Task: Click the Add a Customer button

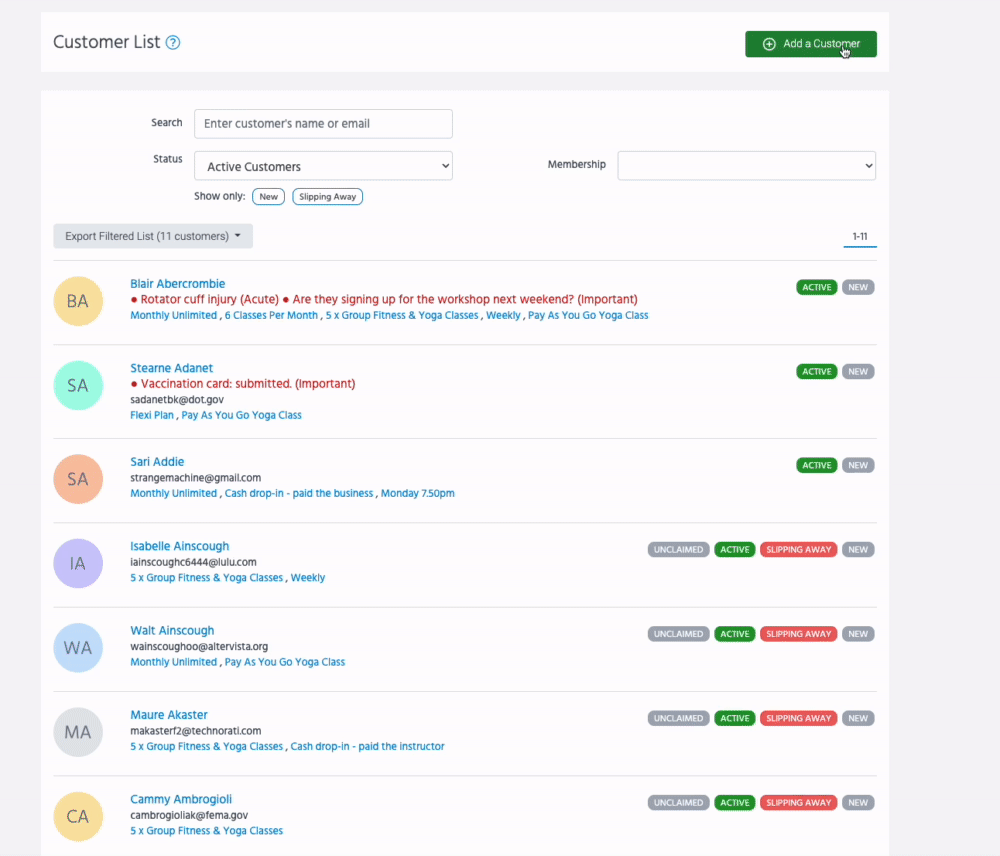Action: click(x=810, y=44)
